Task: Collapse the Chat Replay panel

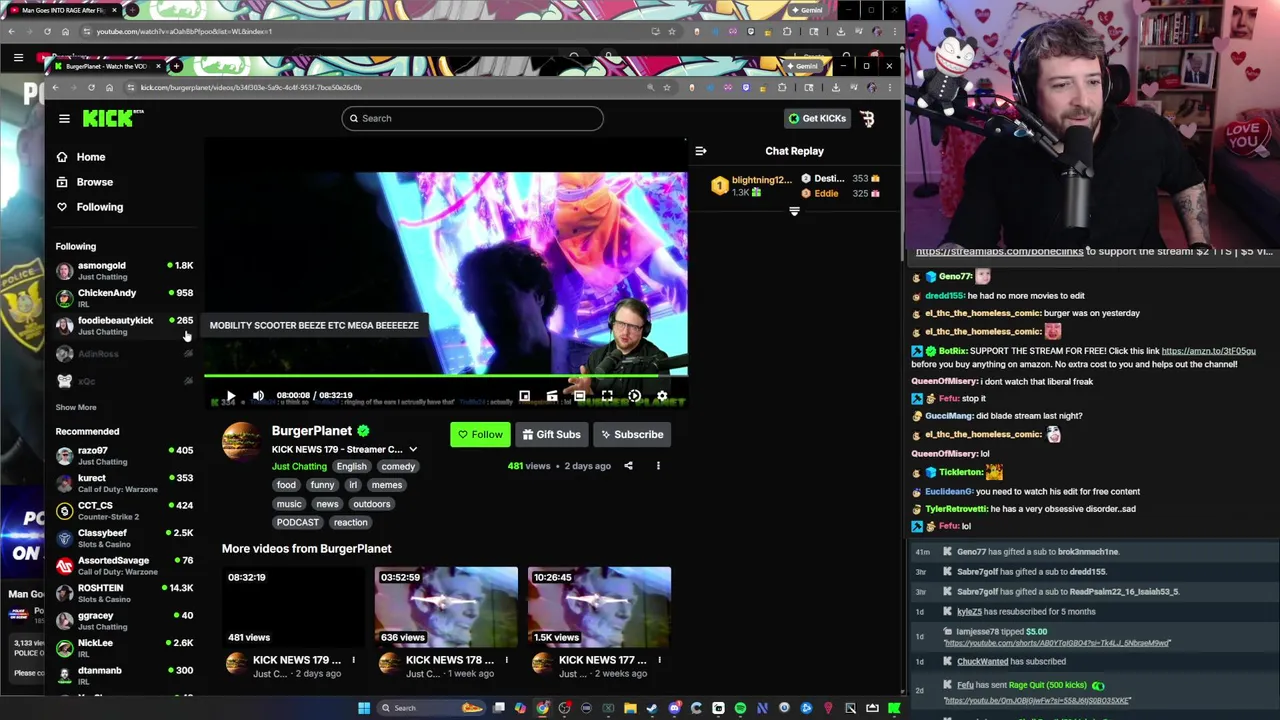Action: (x=700, y=151)
